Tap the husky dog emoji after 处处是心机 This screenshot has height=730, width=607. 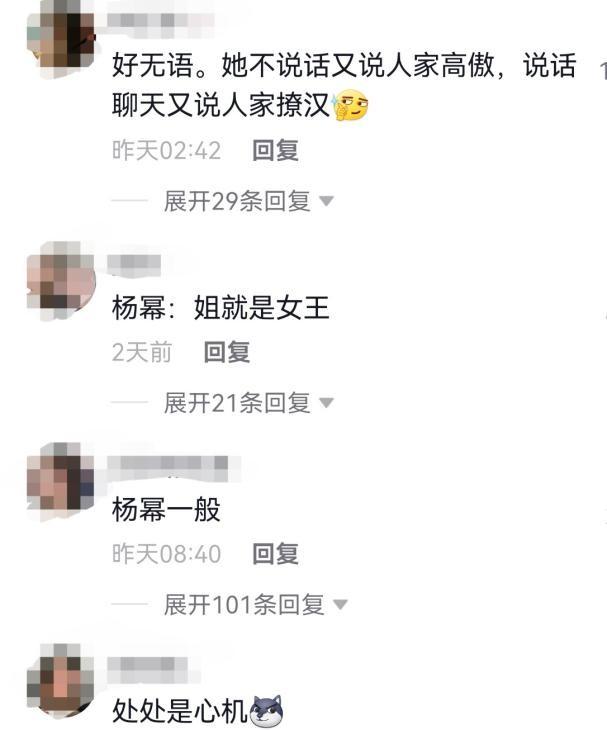266,710
